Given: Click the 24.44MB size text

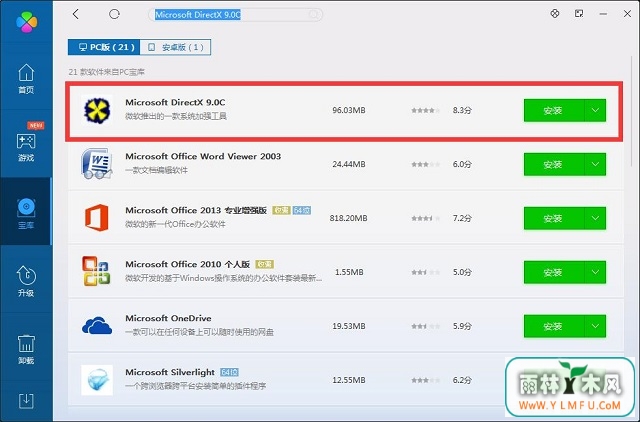Looking at the screenshot, I should coord(349,164).
